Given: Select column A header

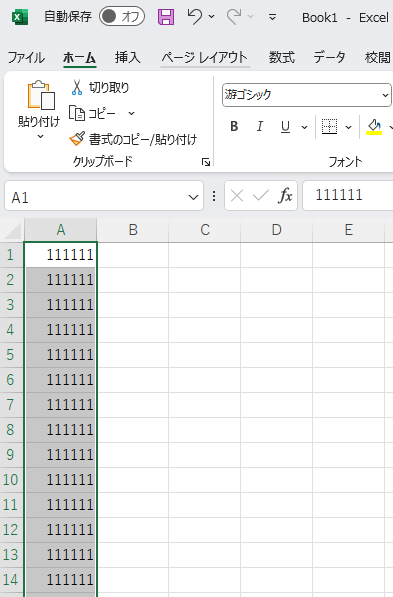Looking at the screenshot, I should (61, 230).
